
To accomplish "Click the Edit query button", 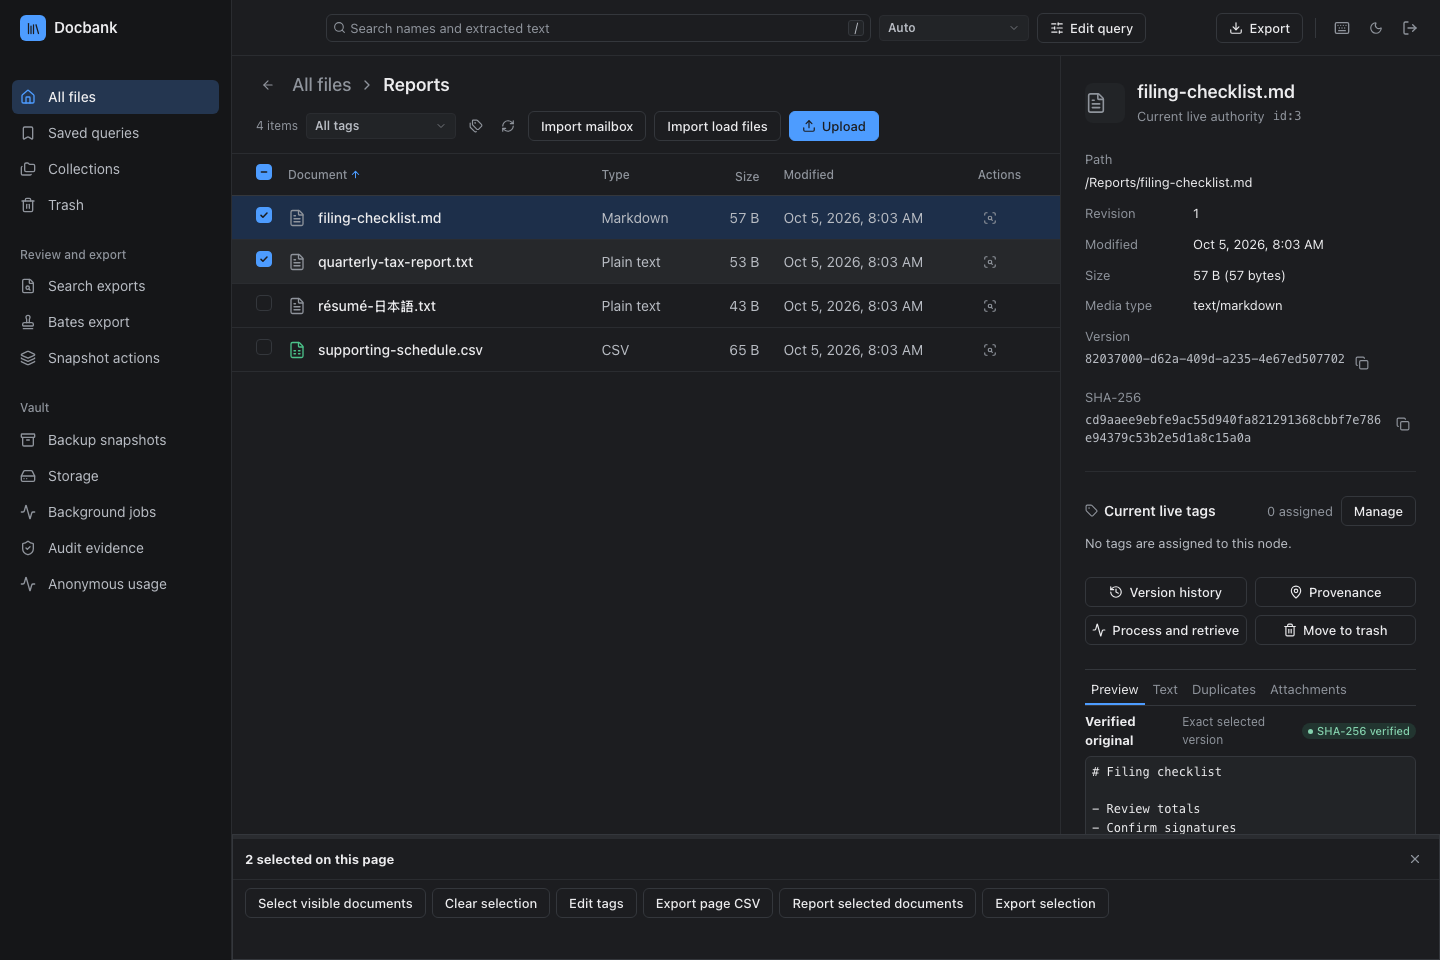I will coord(1091,28).
